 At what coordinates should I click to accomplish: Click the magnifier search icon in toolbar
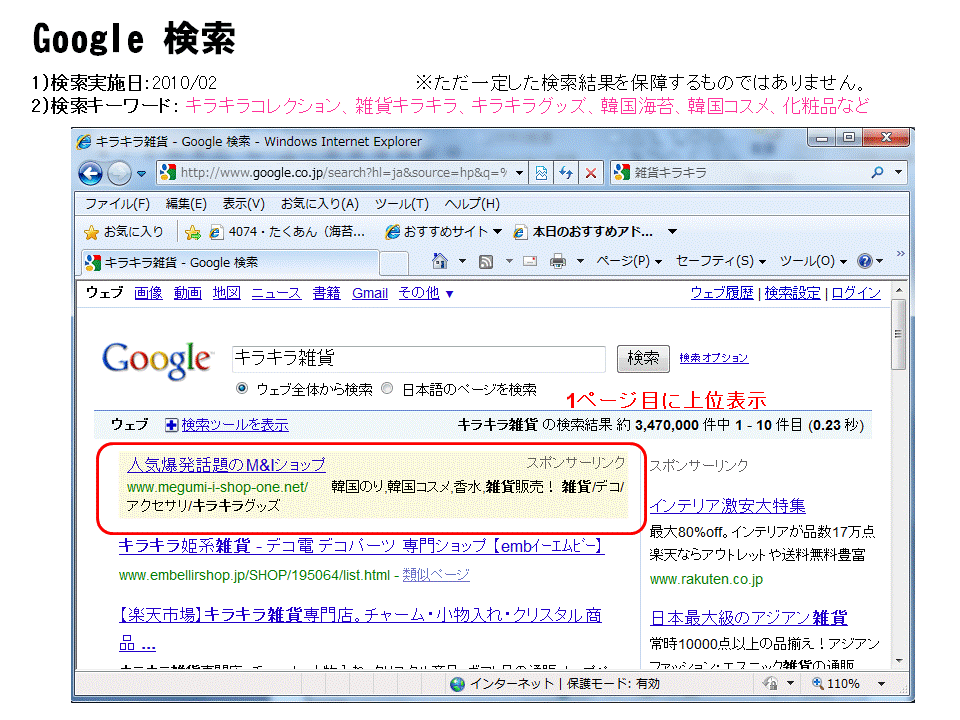tap(877, 173)
